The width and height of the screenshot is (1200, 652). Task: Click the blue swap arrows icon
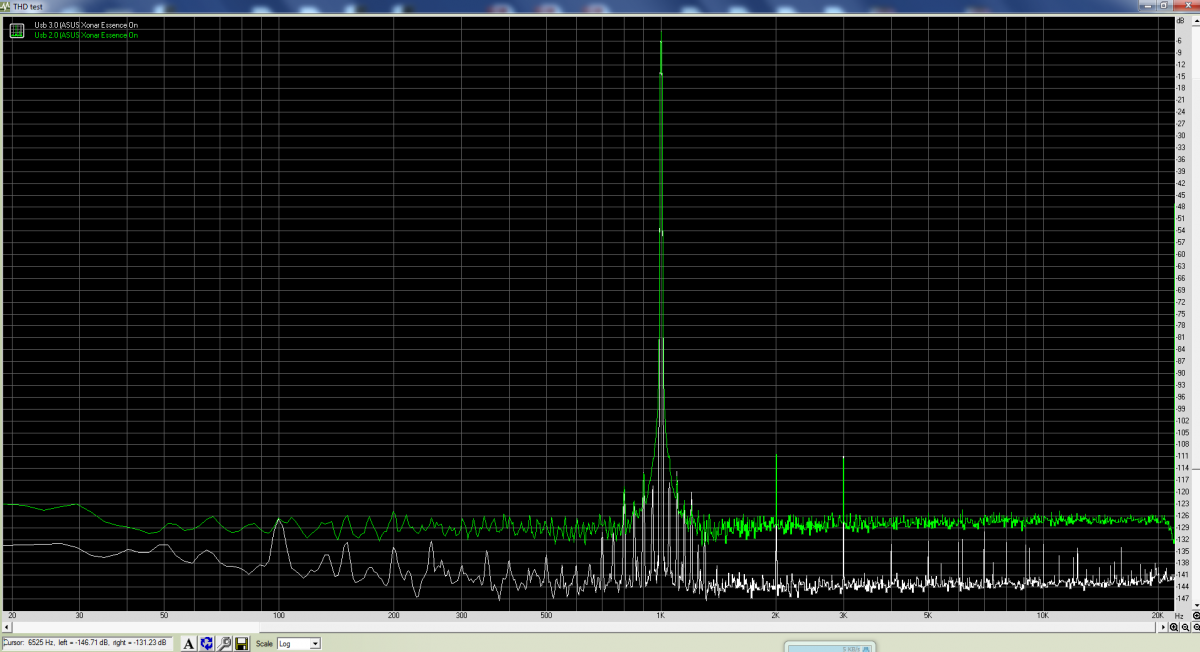pyautogui.click(x=207, y=643)
